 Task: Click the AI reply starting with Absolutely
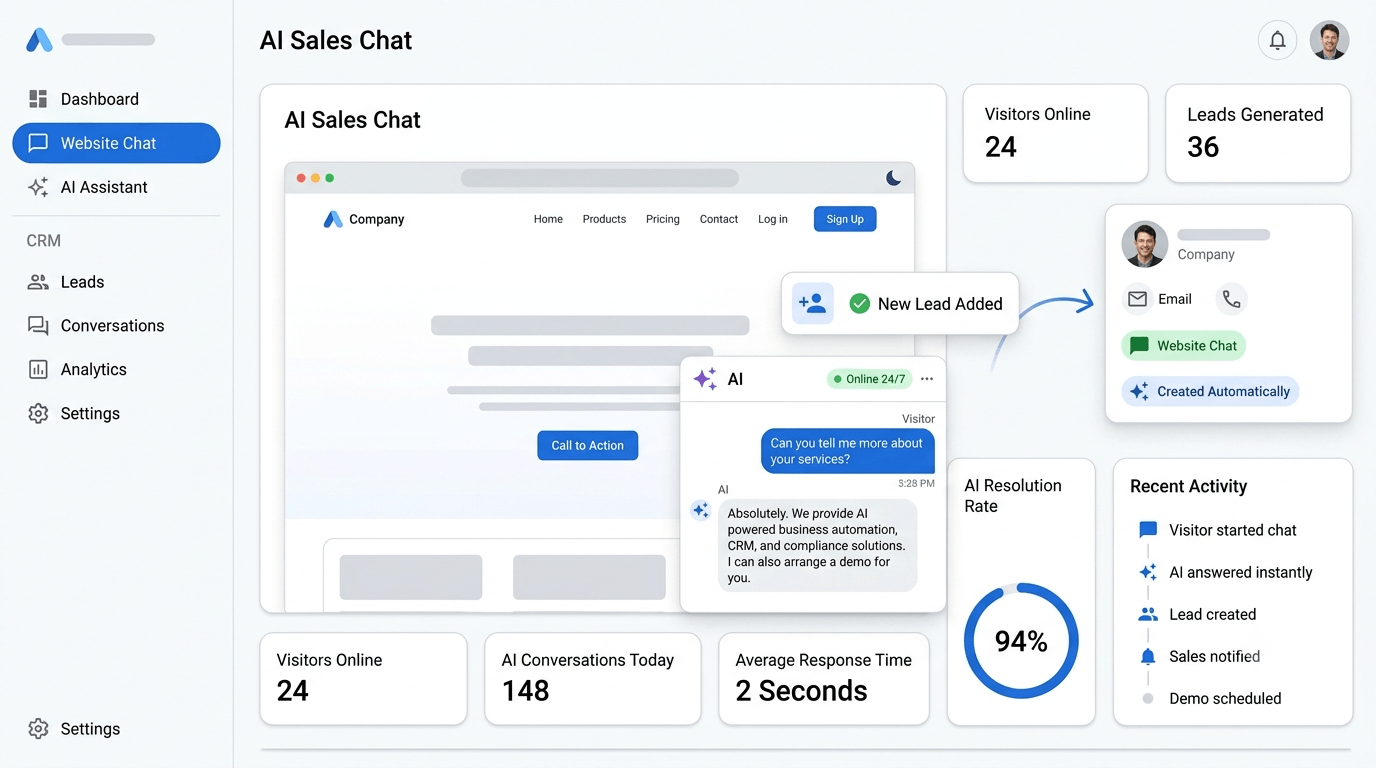[x=817, y=545]
